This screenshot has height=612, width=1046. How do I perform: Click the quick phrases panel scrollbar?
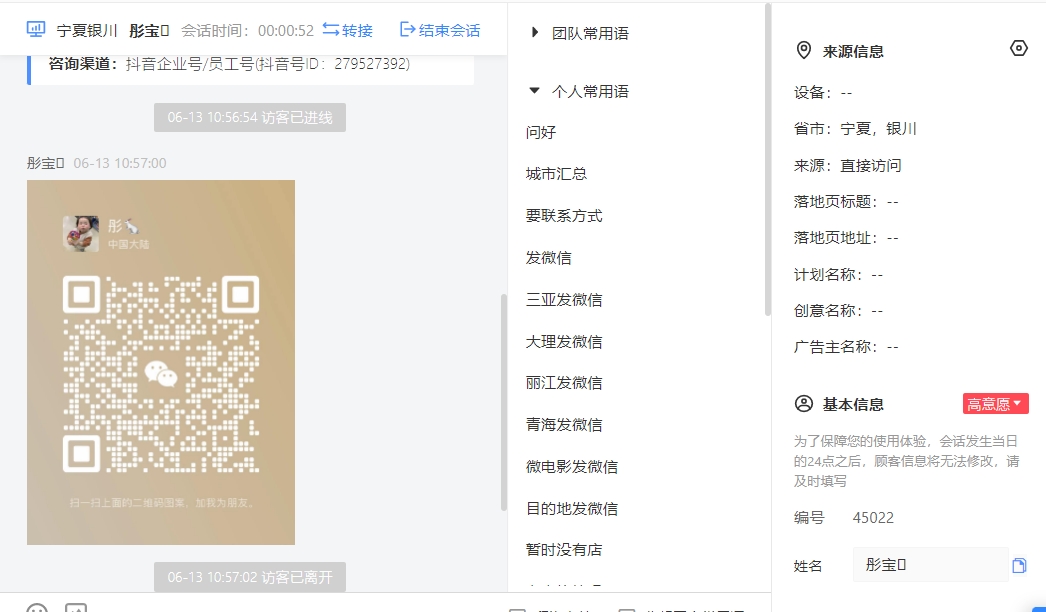tap(767, 160)
